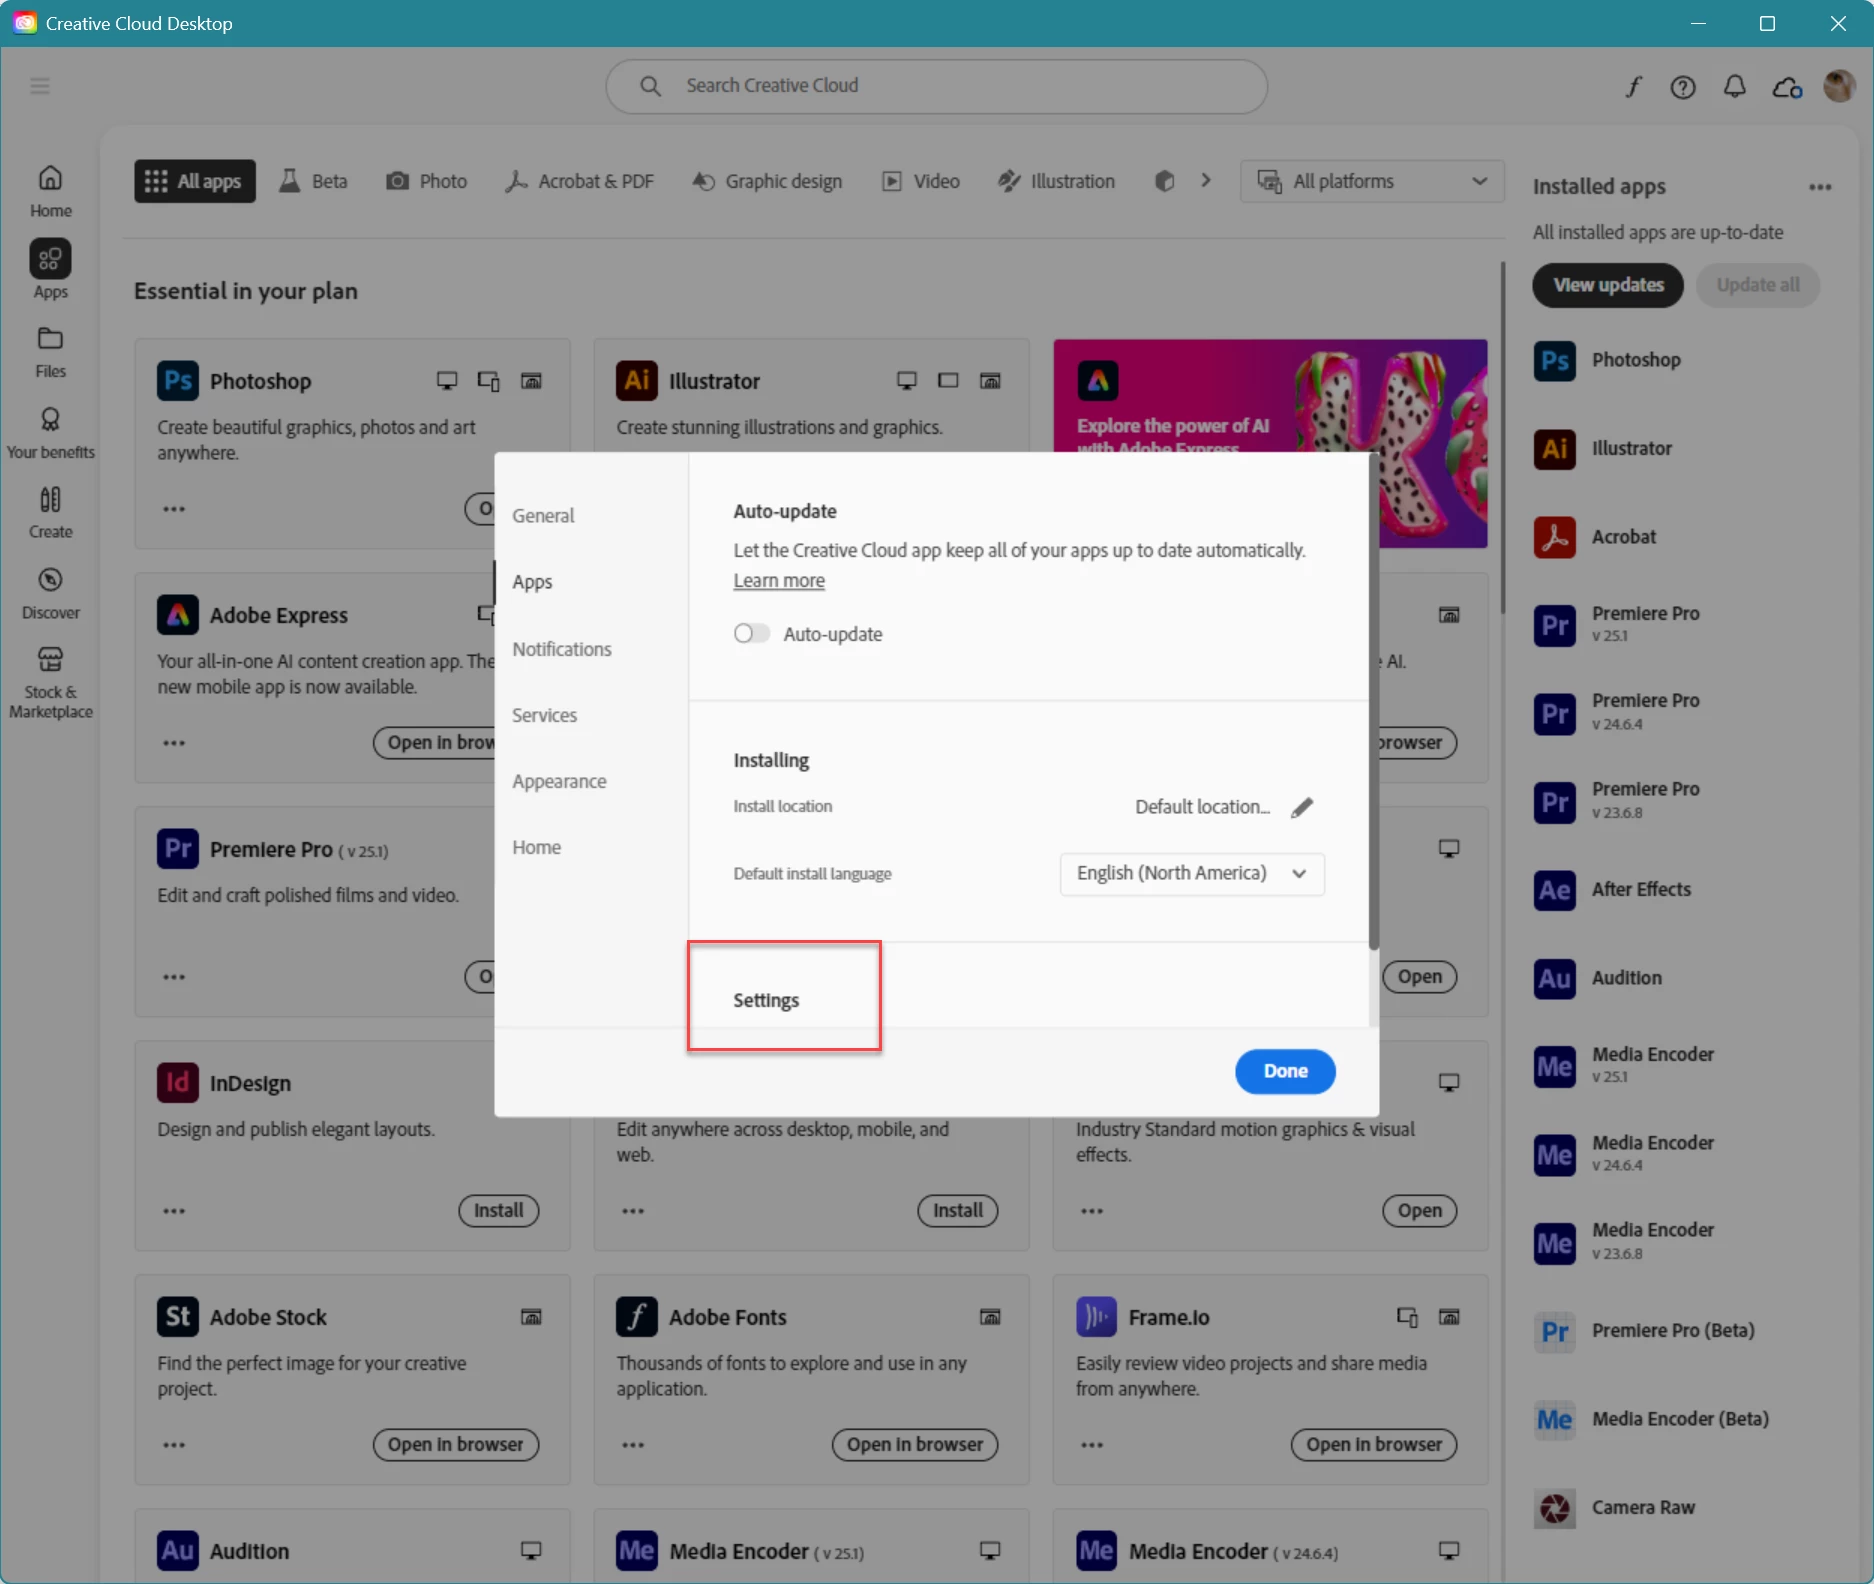The image size is (1874, 1584).
Task: Open the Adobe Fonts icon in header
Action: [1633, 87]
